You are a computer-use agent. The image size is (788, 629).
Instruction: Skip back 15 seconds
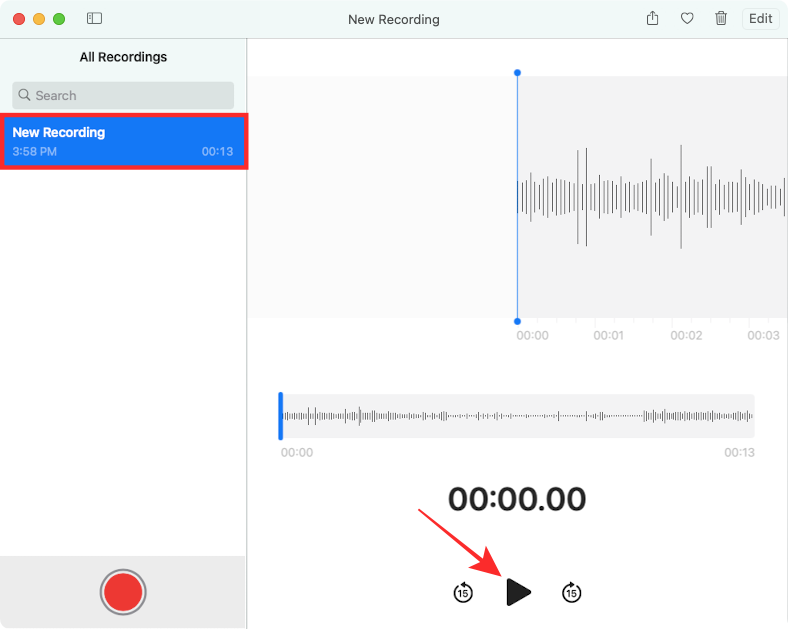(463, 592)
